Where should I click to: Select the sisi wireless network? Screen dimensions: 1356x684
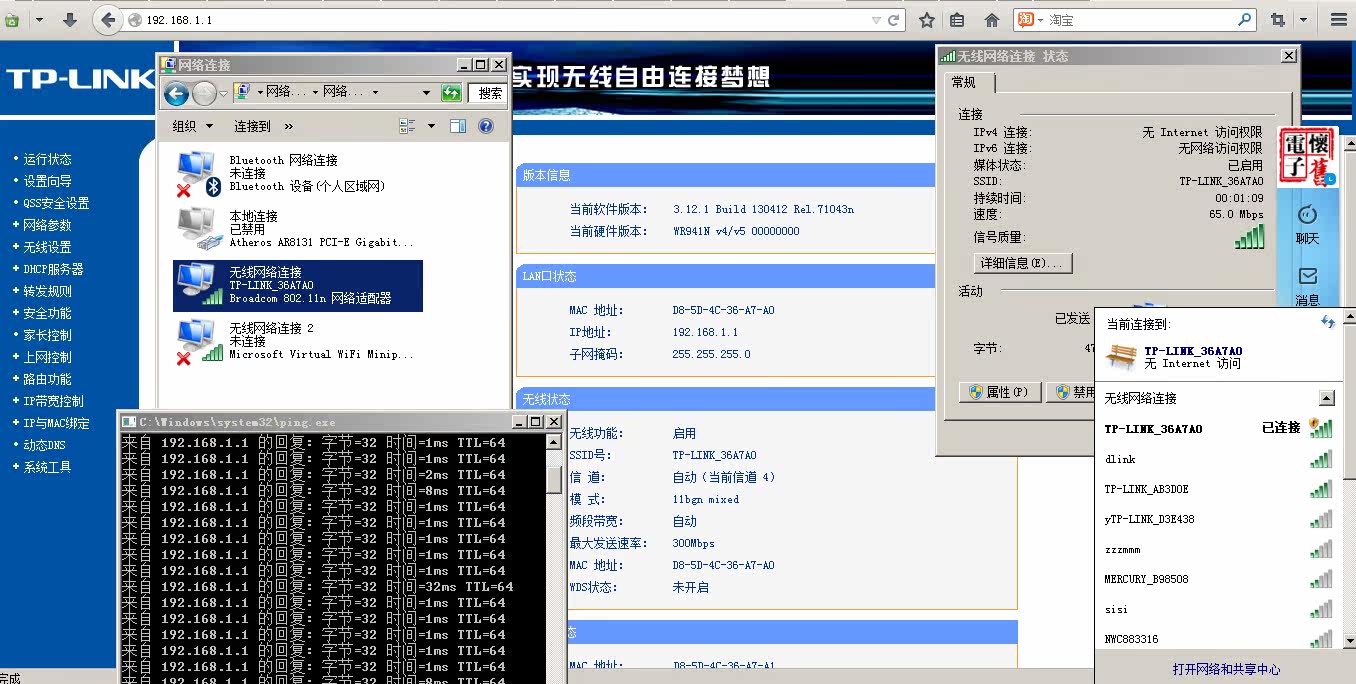[x=1218, y=609]
